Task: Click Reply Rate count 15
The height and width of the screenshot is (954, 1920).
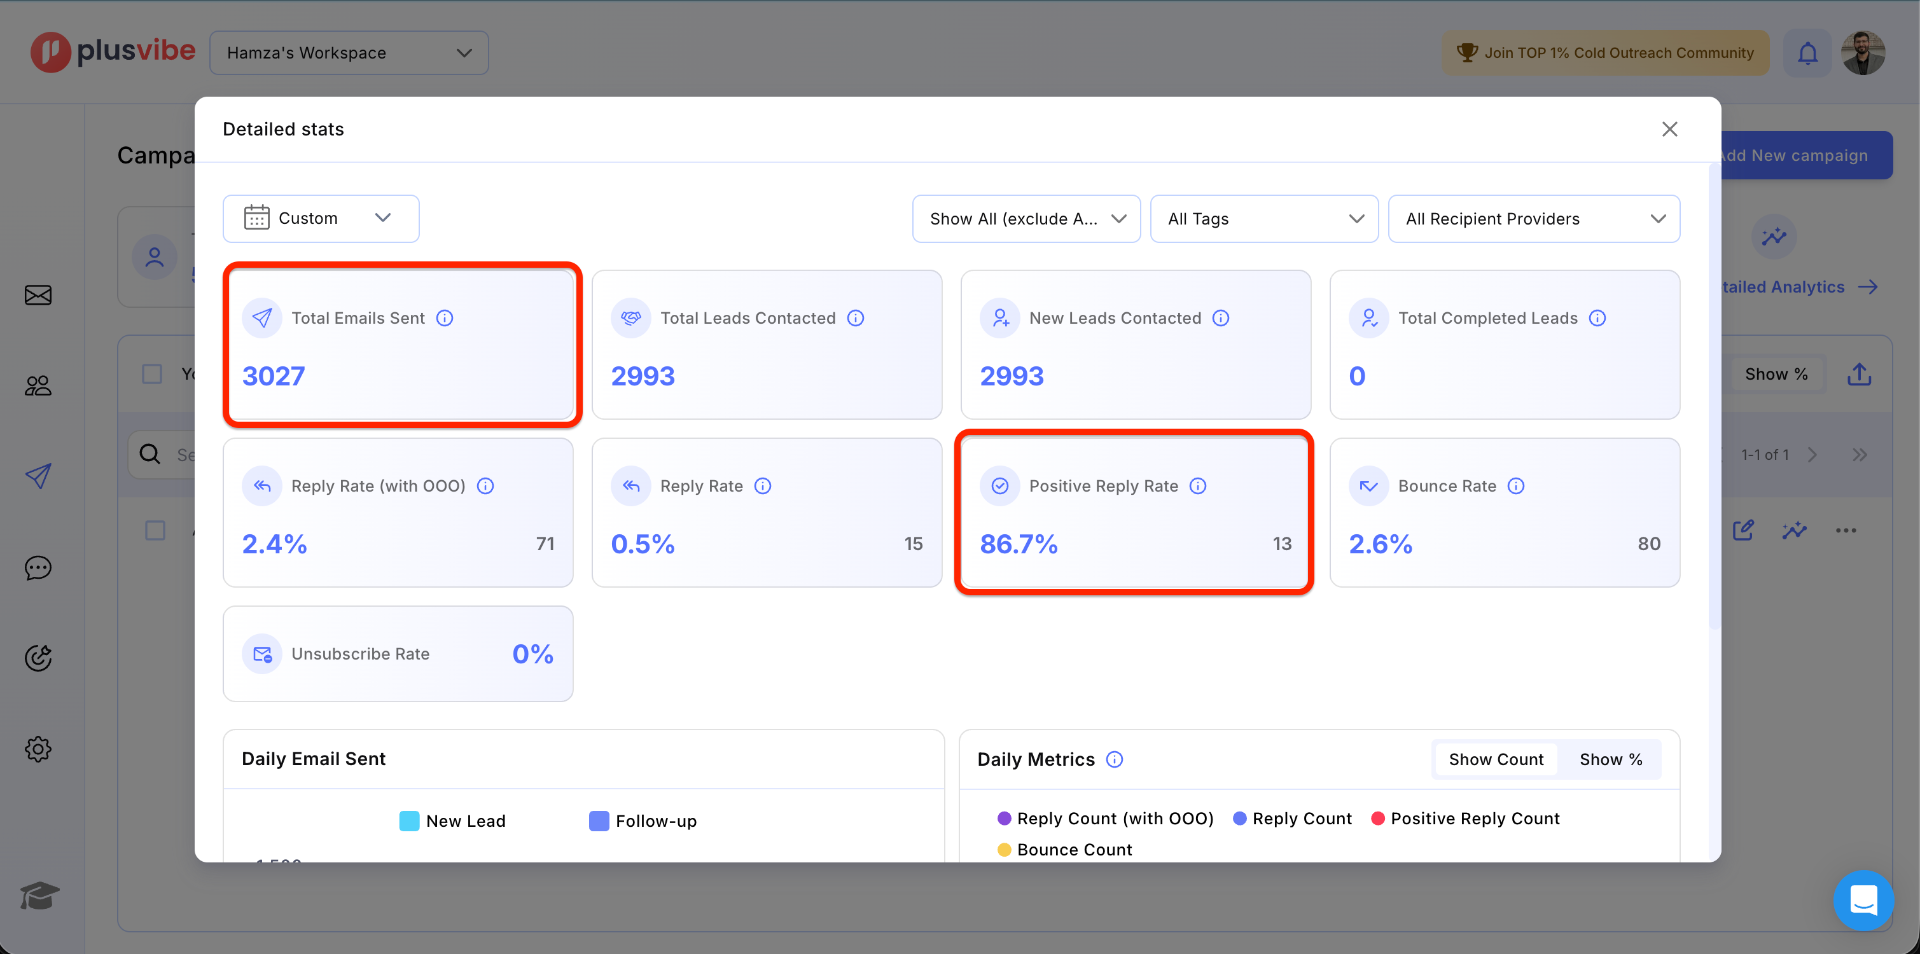Action: [913, 544]
